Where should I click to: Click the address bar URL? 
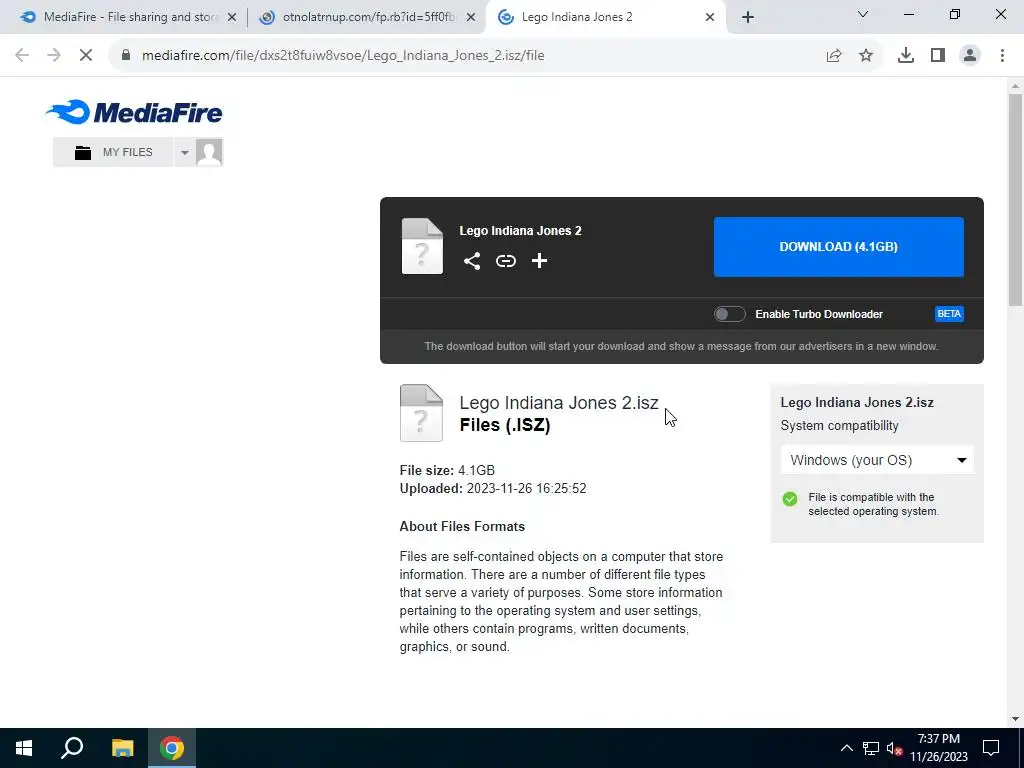[x=344, y=56]
